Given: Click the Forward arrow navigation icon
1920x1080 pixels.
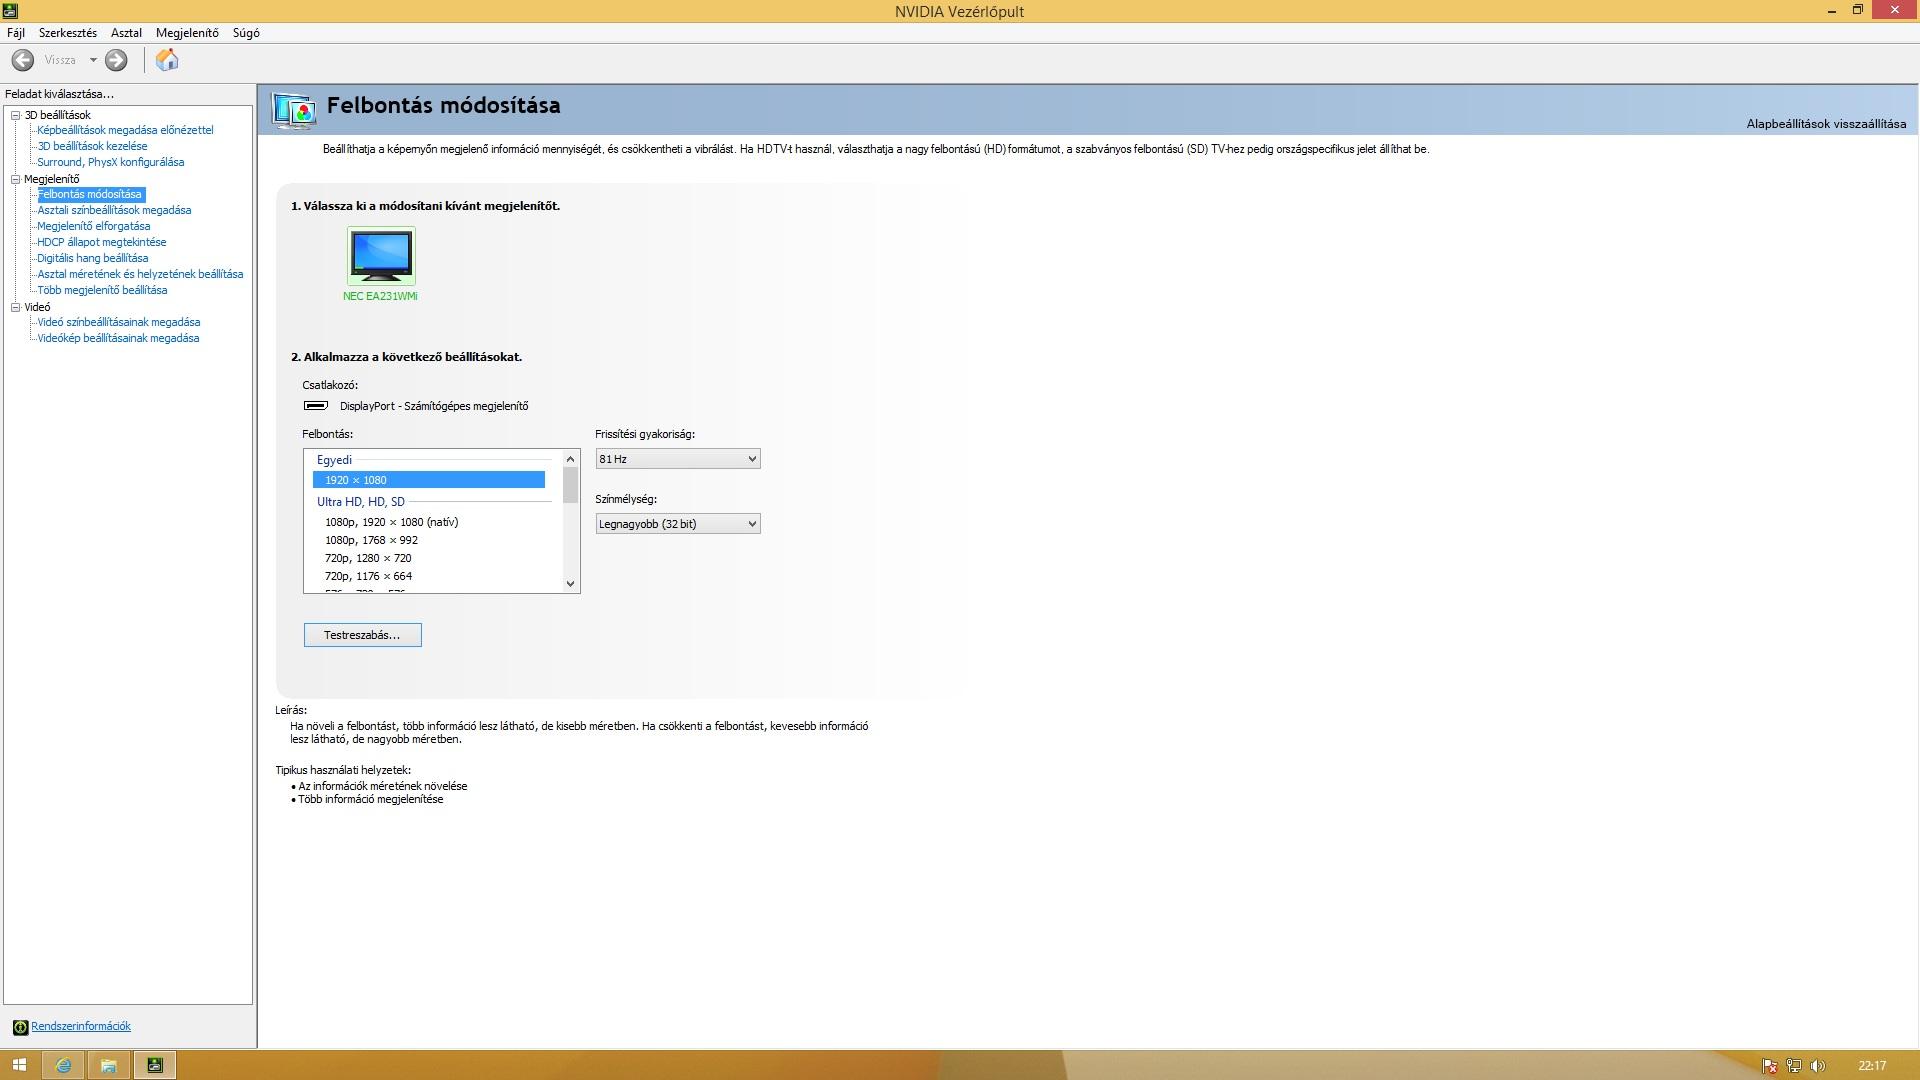Looking at the screenshot, I should [x=116, y=60].
